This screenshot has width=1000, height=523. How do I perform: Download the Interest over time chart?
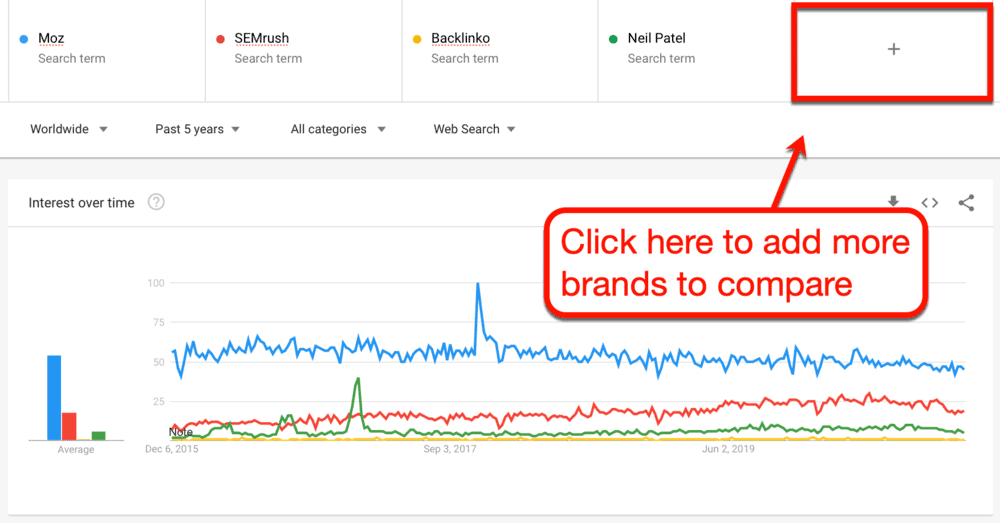(x=893, y=202)
